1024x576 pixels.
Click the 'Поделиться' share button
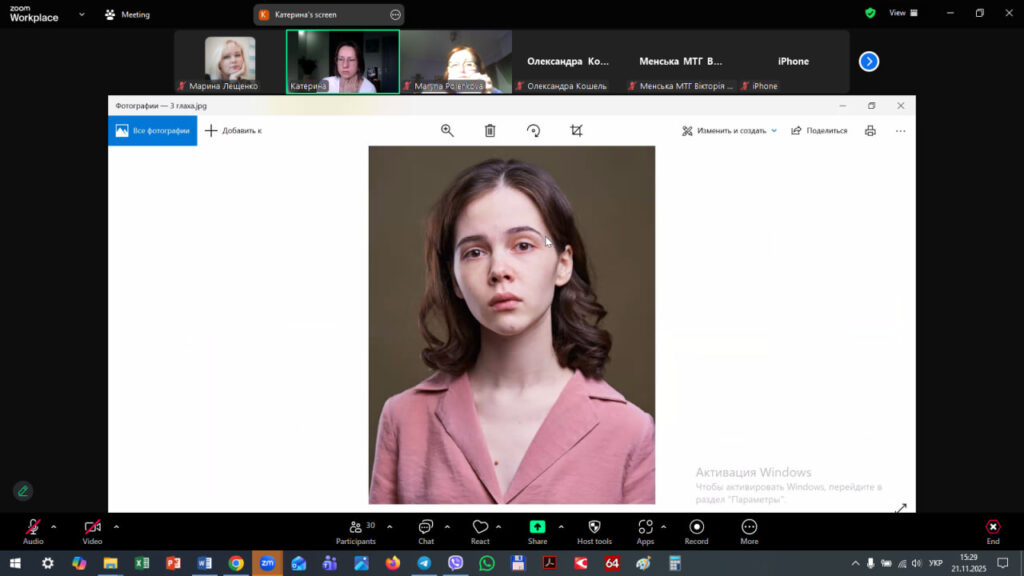click(x=819, y=130)
